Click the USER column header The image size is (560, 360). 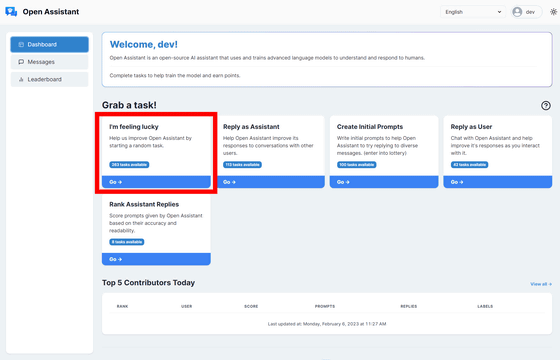(186, 306)
